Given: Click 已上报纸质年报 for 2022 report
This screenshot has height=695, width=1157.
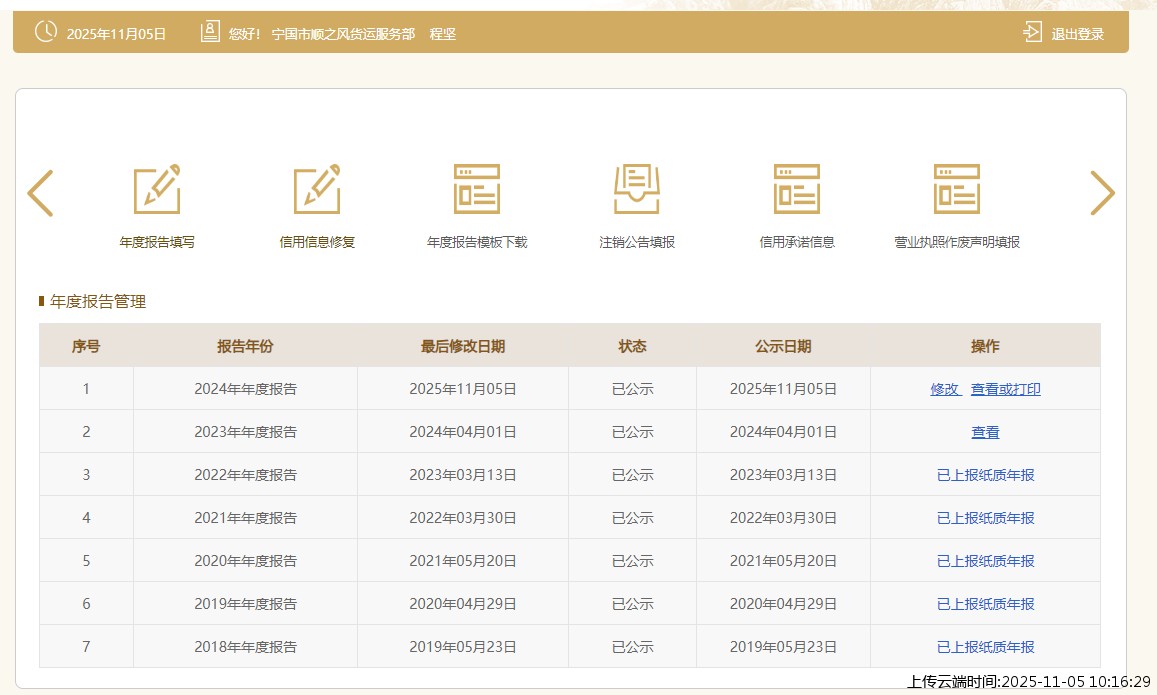Looking at the screenshot, I should (985, 475).
